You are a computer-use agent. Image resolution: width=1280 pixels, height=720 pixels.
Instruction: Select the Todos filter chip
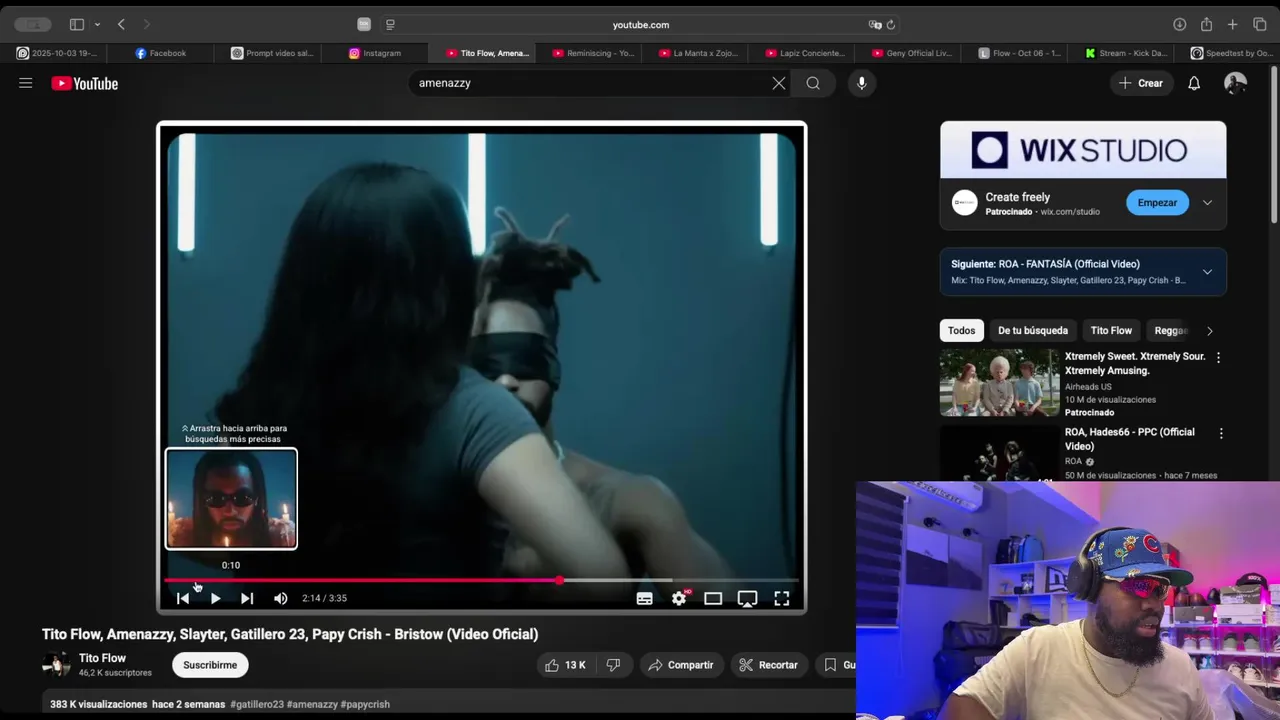[x=961, y=331]
